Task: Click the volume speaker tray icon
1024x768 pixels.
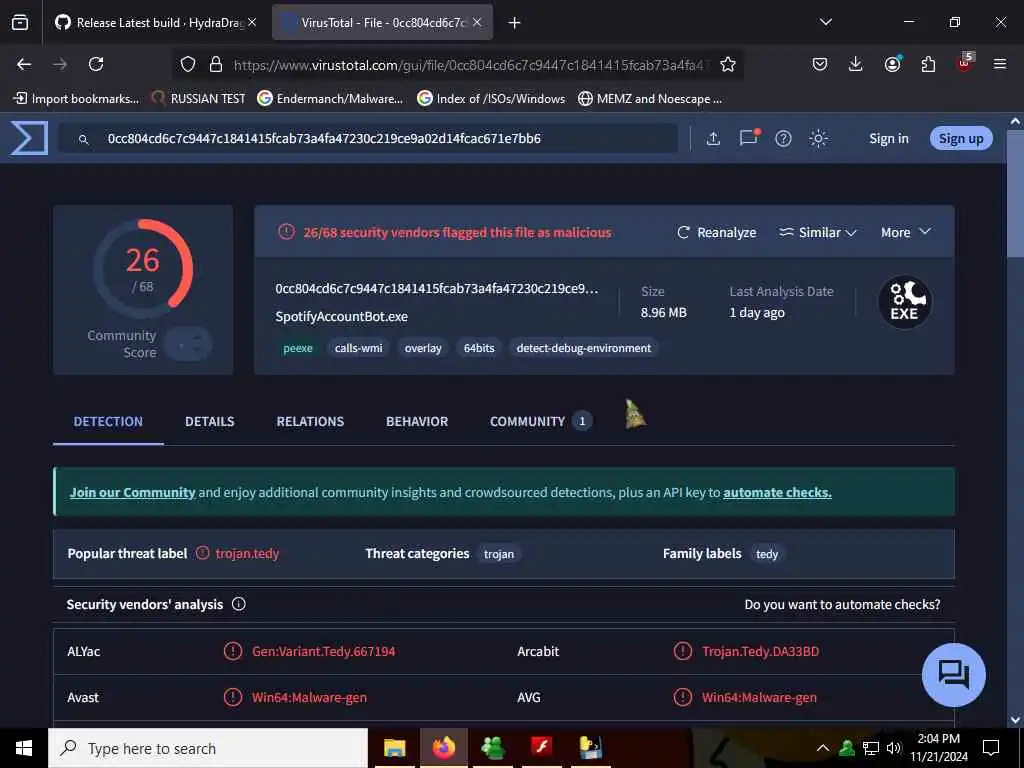Action: coord(893,748)
